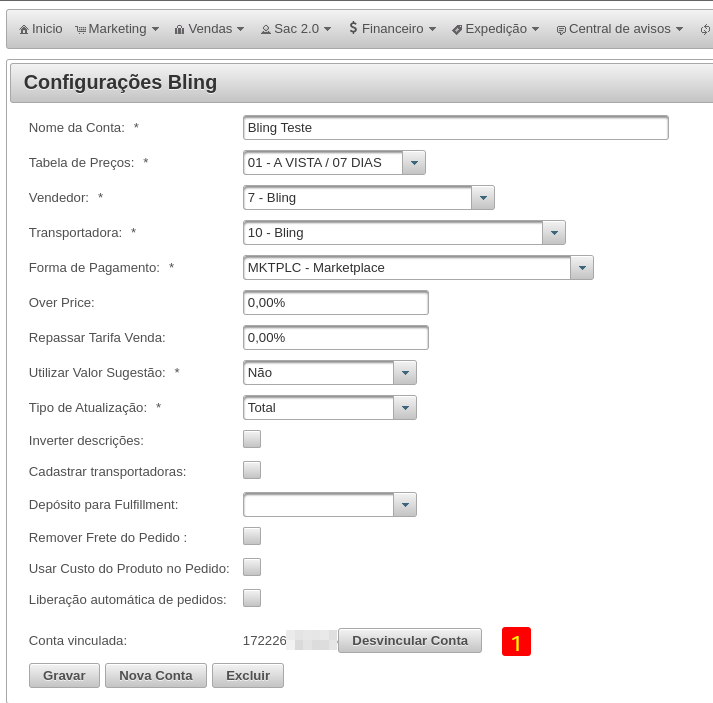Expand the Depósito para Fulfillment dropdown arrow
Viewport: 713px width, 703px height.
tap(405, 505)
